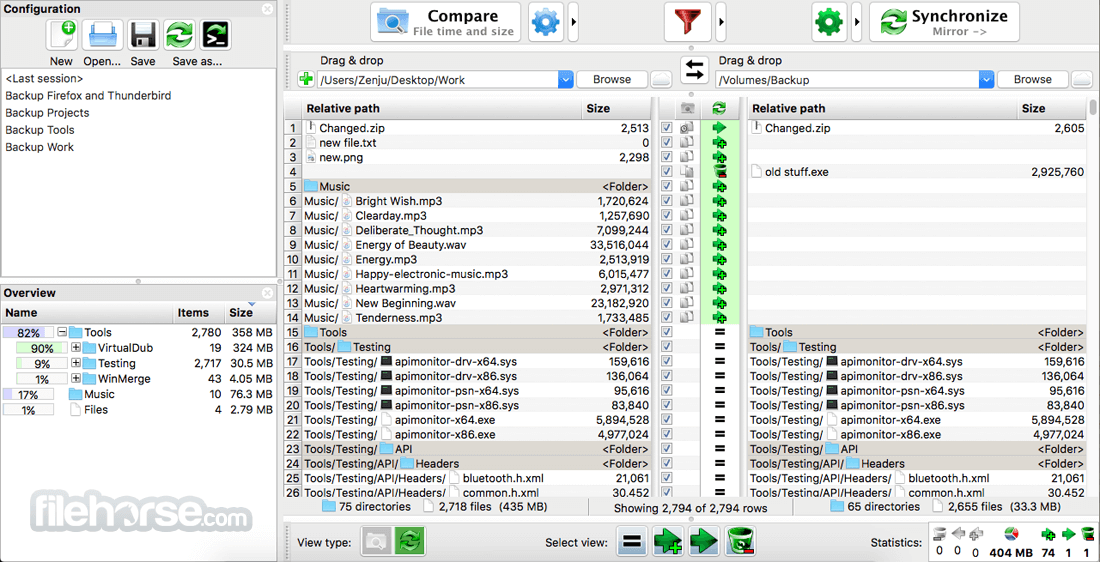The width and height of the screenshot is (1100, 562).
Task: Toggle files to be deleted on right
Action: 739,542
